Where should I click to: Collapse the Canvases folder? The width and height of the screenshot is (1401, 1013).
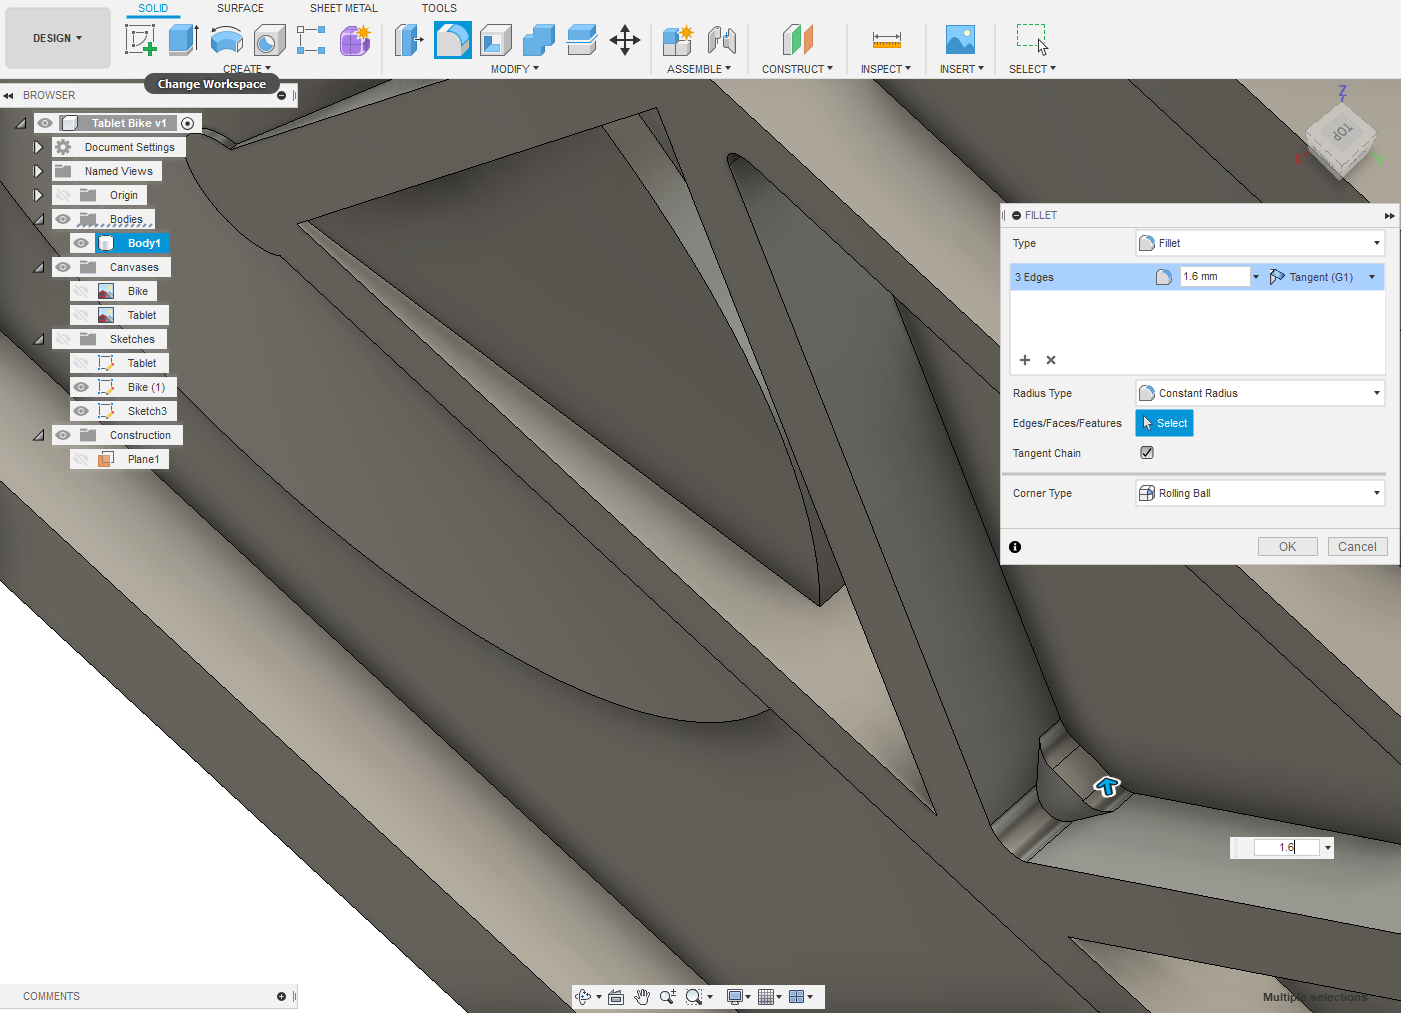tap(38, 267)
